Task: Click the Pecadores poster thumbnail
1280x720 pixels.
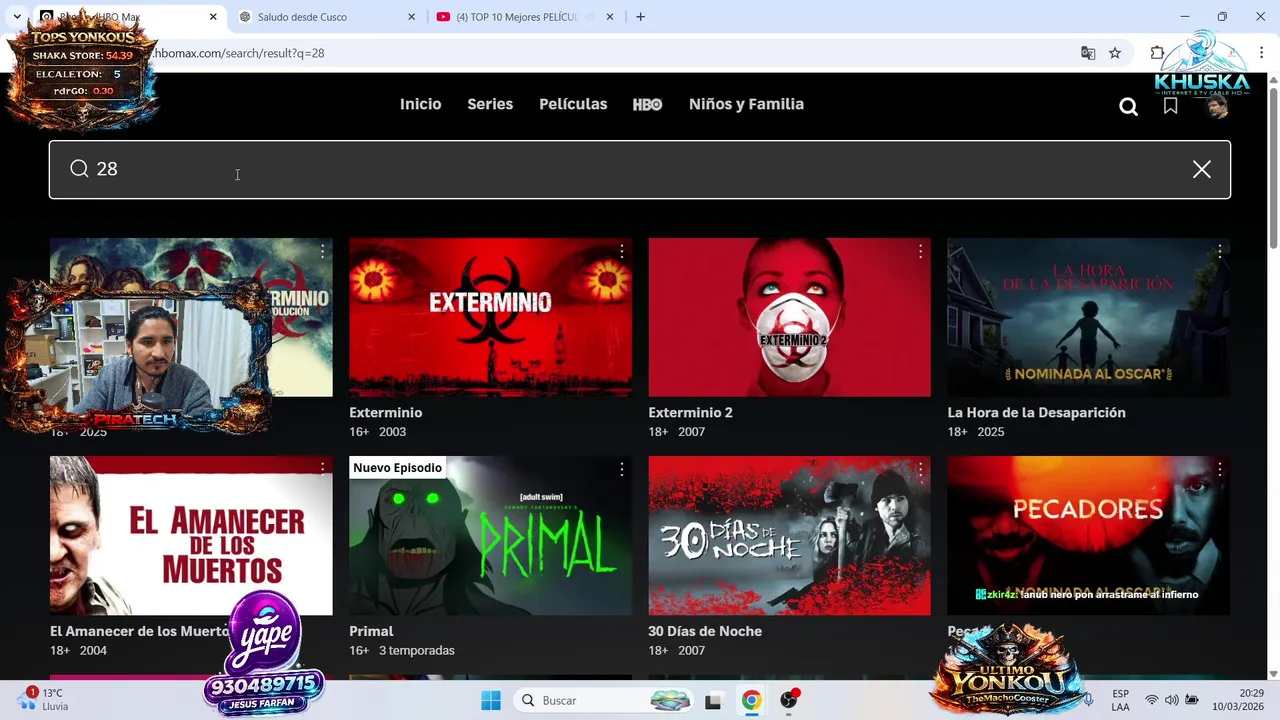Action: pos(1088,535)
